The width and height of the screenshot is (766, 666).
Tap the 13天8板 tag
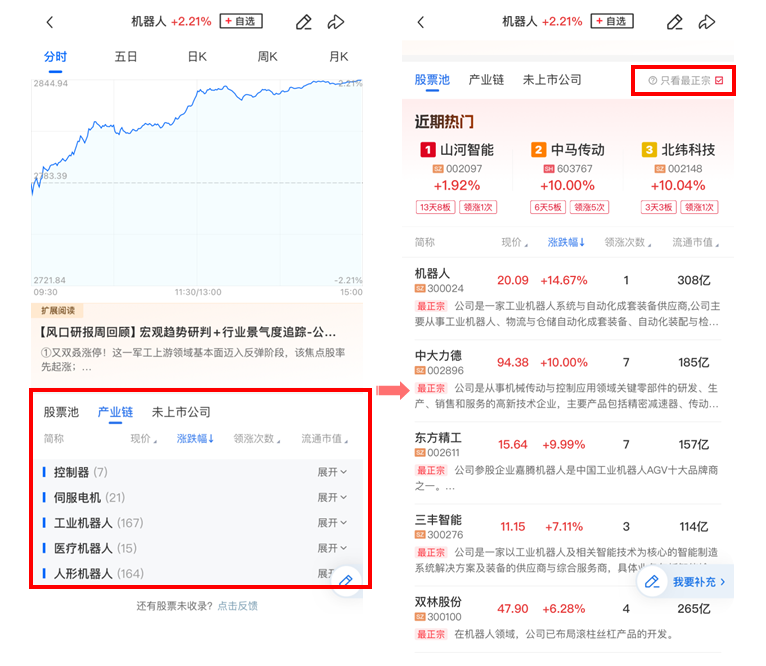435,207
